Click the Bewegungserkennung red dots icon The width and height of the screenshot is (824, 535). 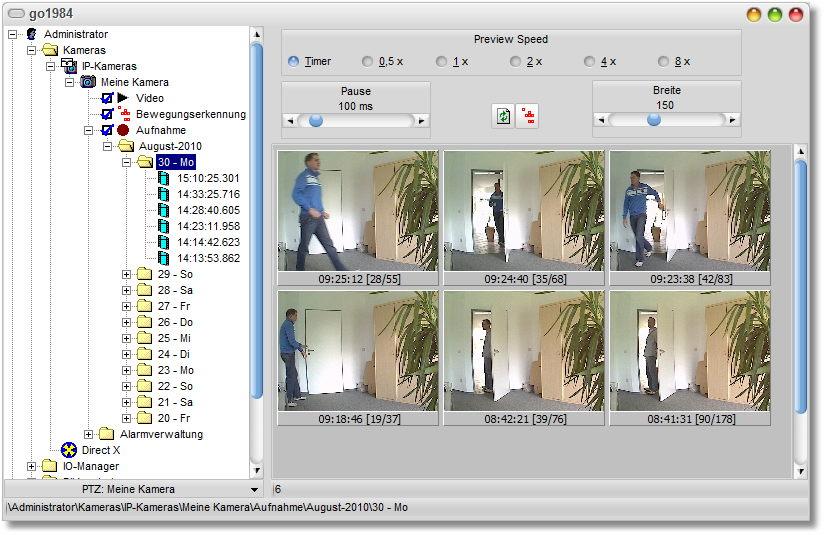[x=124, y=114]
